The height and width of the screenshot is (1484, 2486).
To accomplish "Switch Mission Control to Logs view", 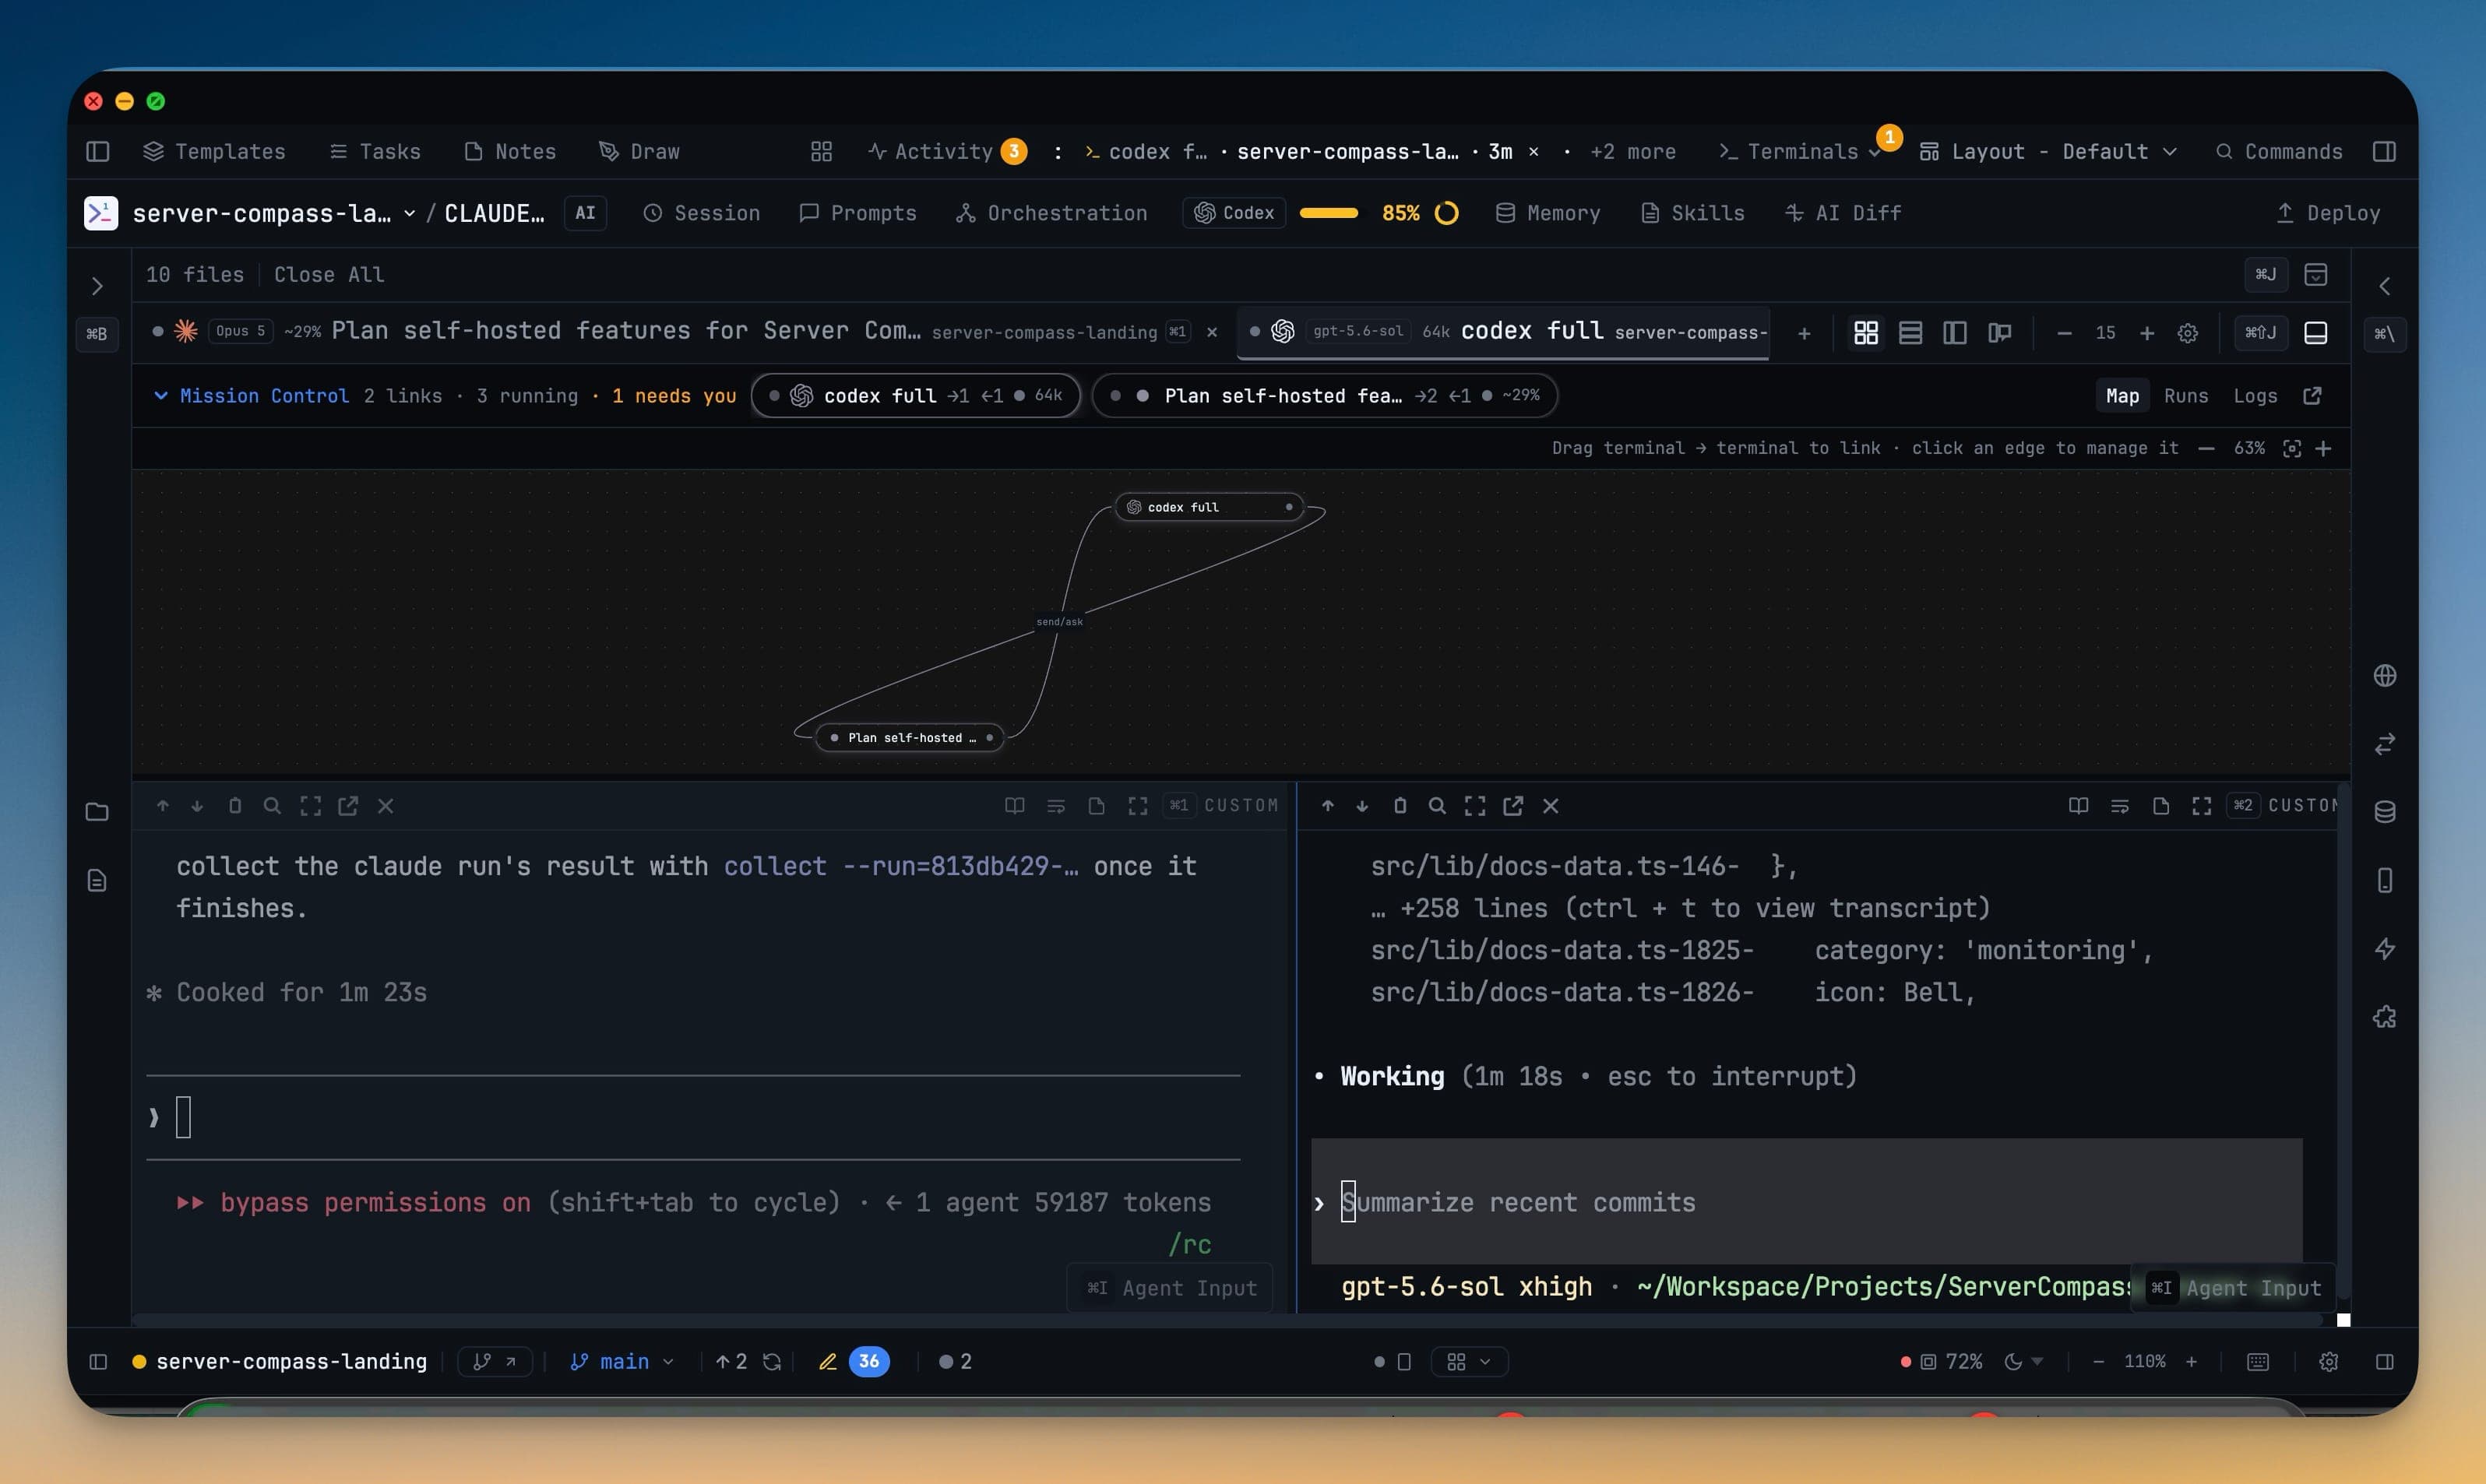I will coord(2255,395).
